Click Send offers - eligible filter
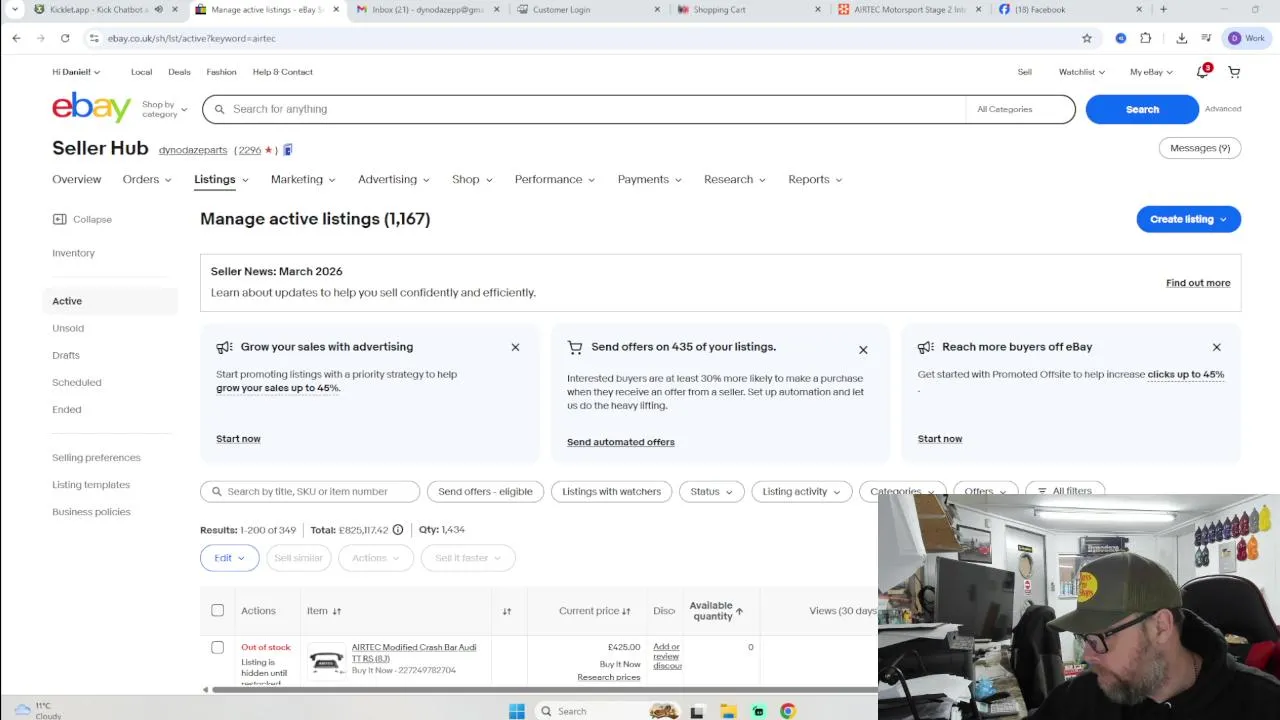The height and width of the screenshot is (720, 1280). click(485, 491)
